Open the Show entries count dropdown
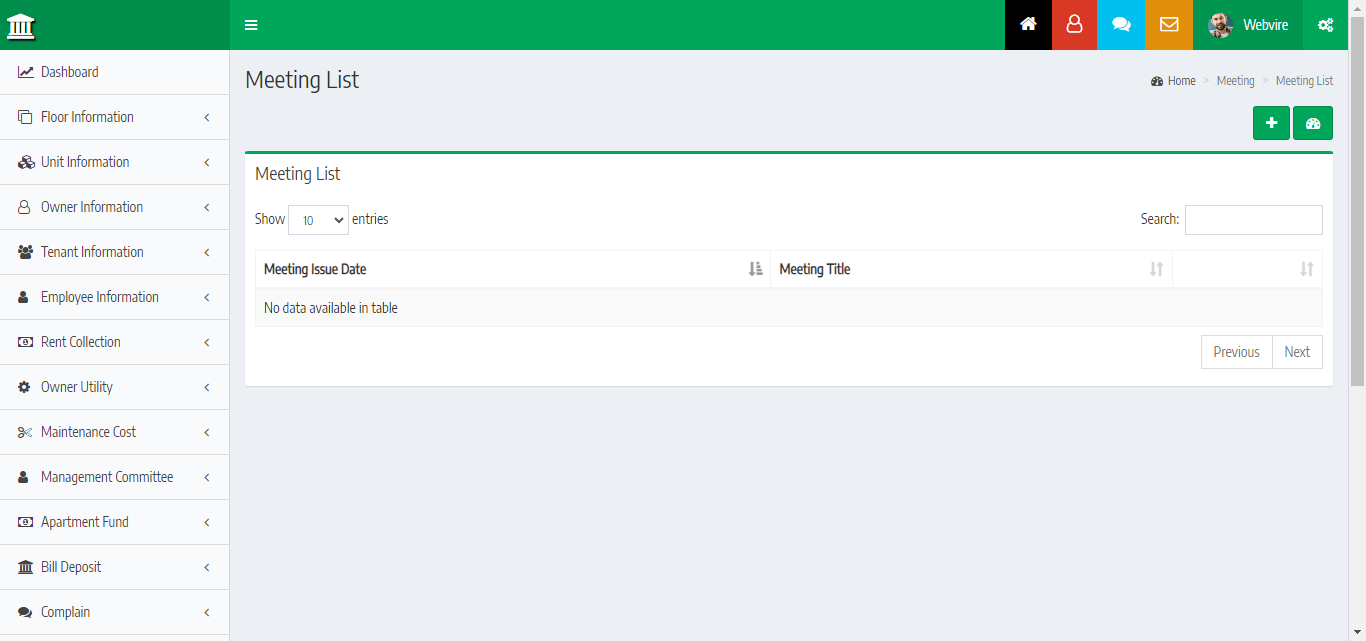The image size is (1366, 641). pos(318,220)
